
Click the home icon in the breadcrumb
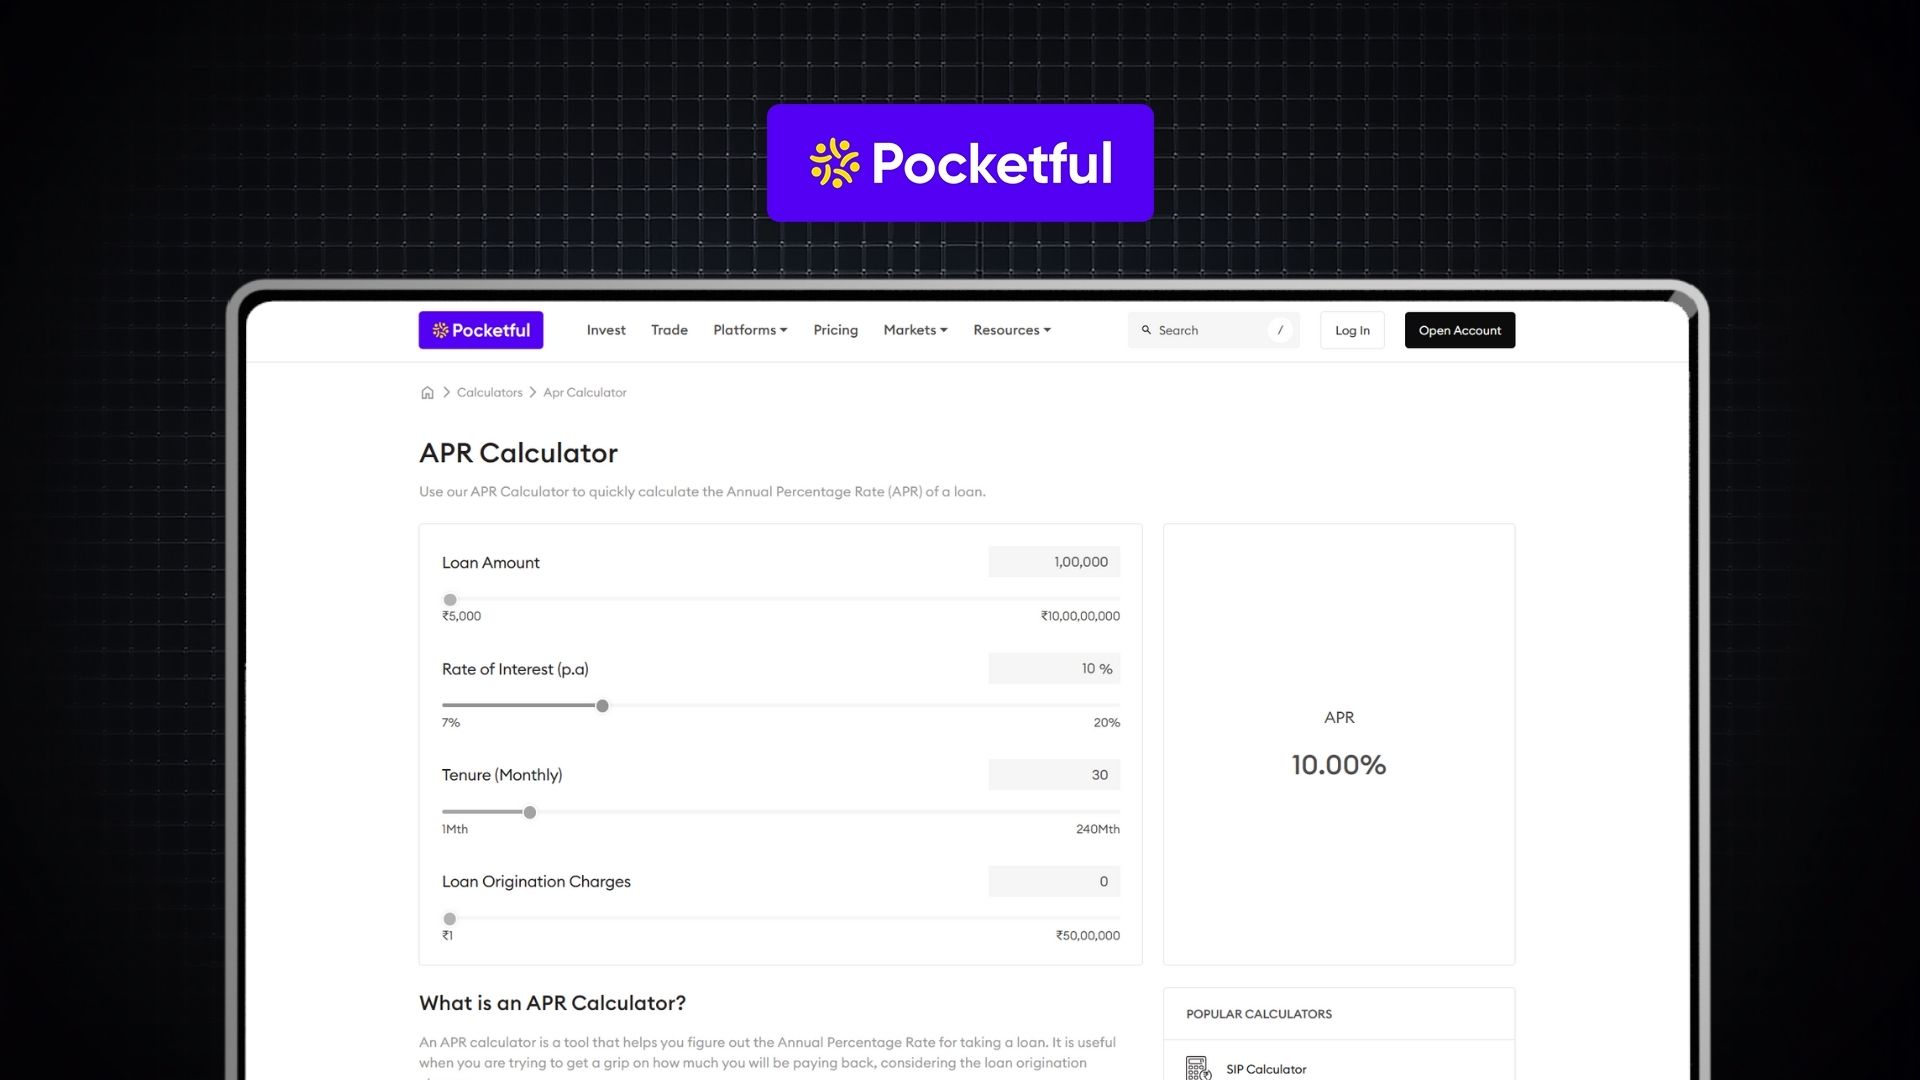point(427,392)
